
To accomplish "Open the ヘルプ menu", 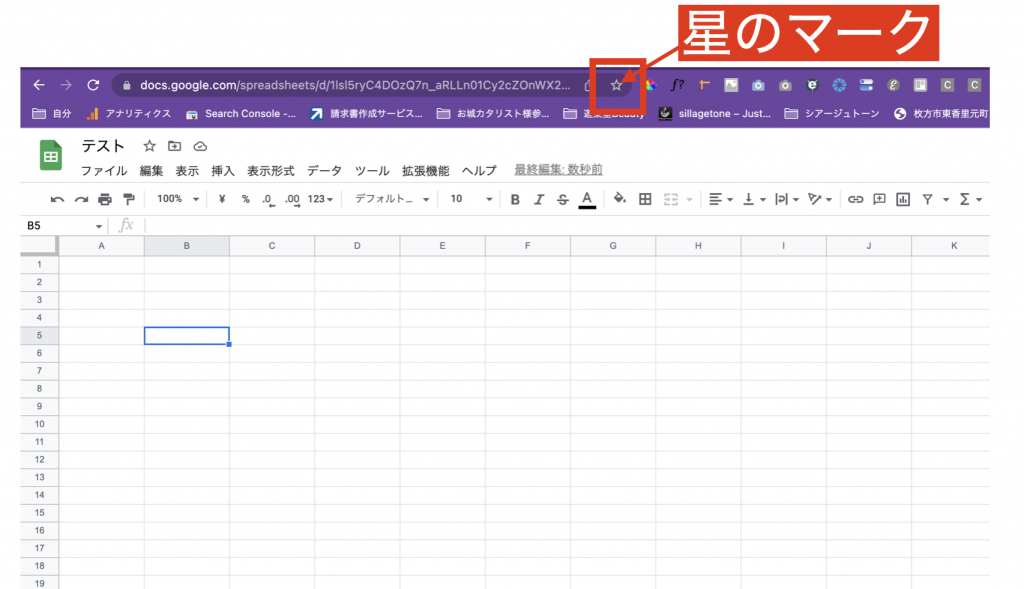I will (x=479, y=170).
